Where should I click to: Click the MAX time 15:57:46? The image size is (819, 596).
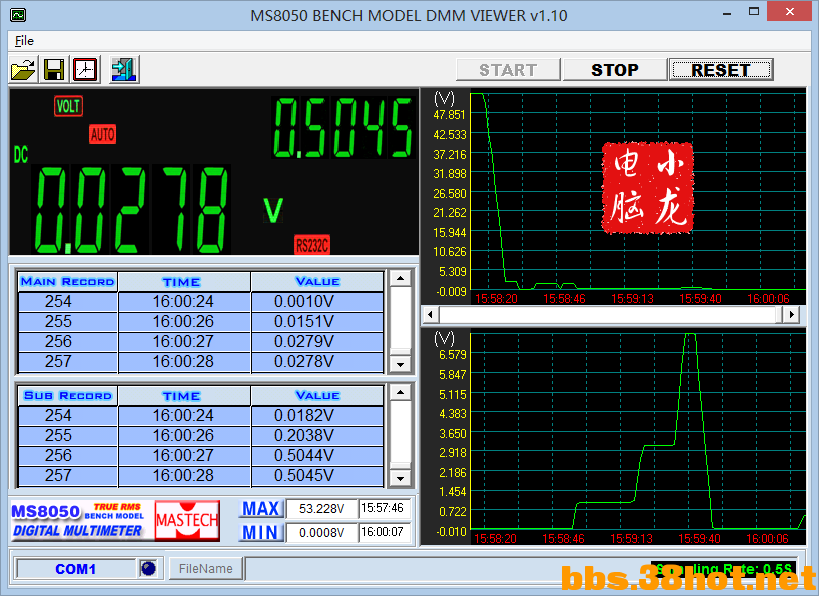click(384, 508)
